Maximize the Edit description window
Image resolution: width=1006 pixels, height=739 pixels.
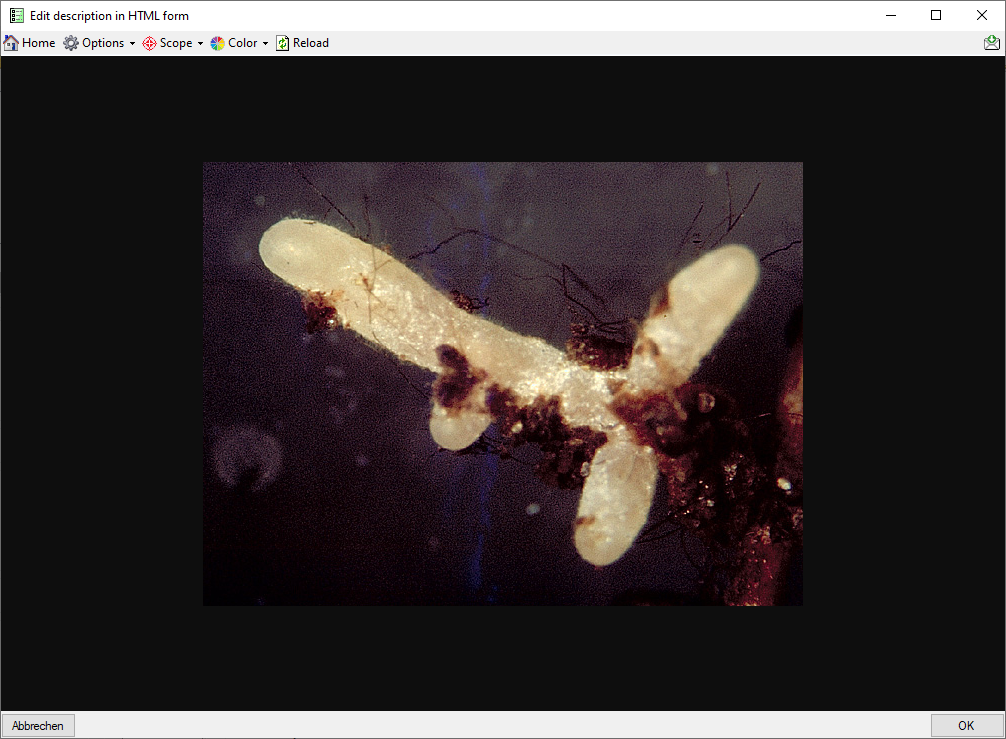pos(936,15)
